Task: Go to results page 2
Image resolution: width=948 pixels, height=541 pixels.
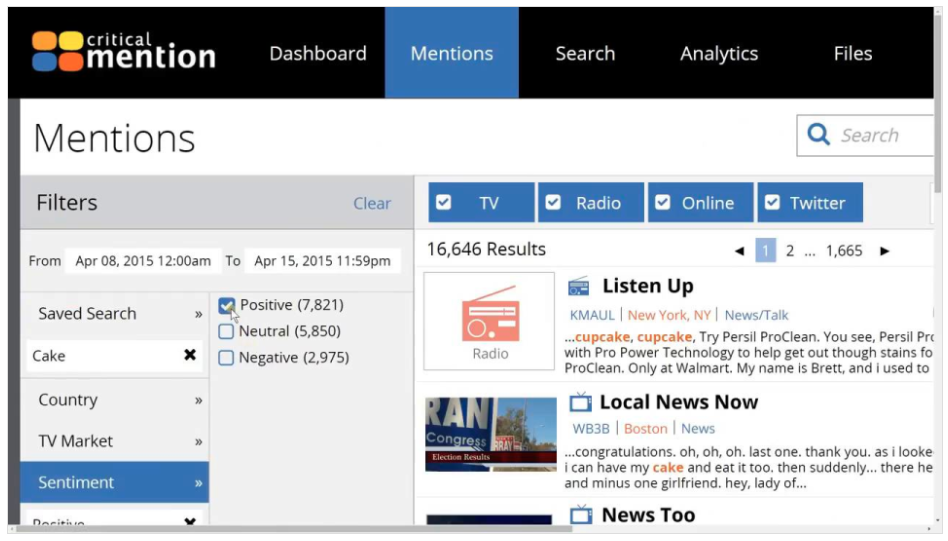Action: 790,251
